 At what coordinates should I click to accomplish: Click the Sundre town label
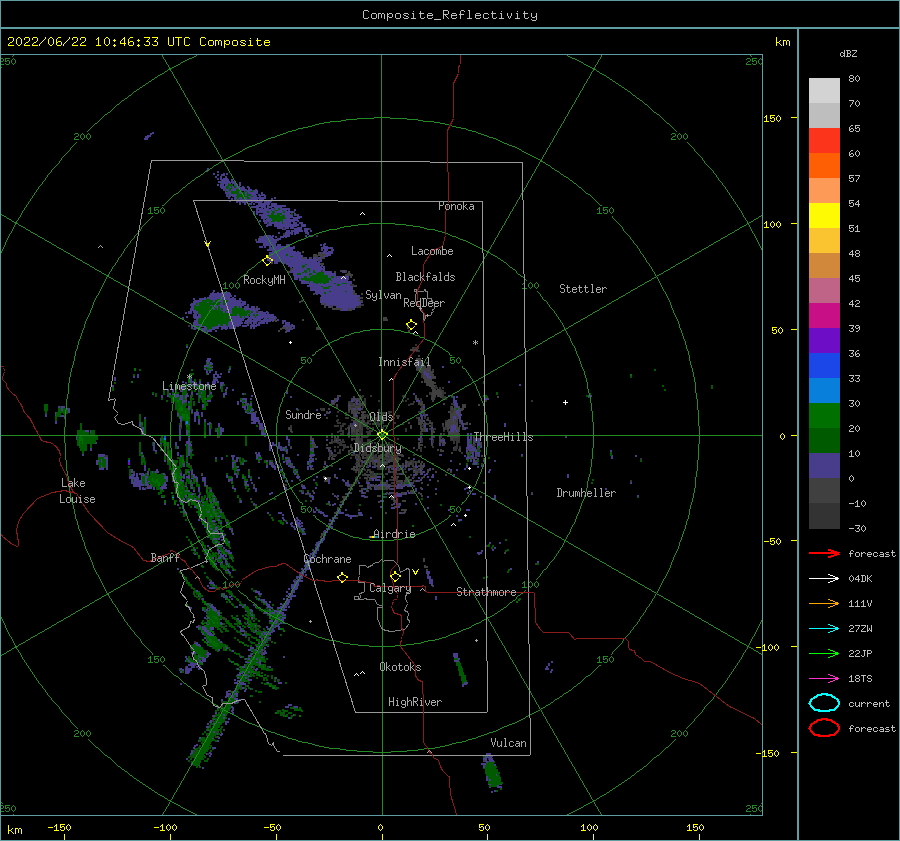point(303,414)
